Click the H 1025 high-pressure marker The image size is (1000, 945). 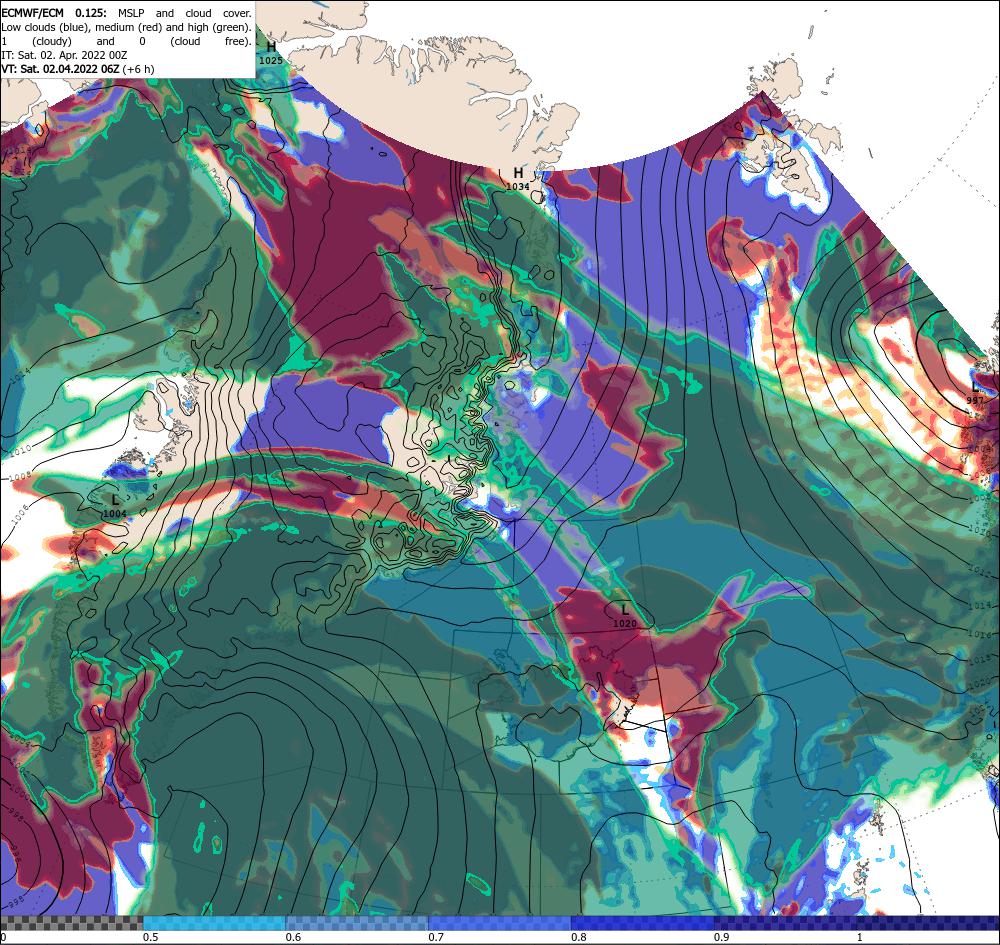[x=271, y=53]
